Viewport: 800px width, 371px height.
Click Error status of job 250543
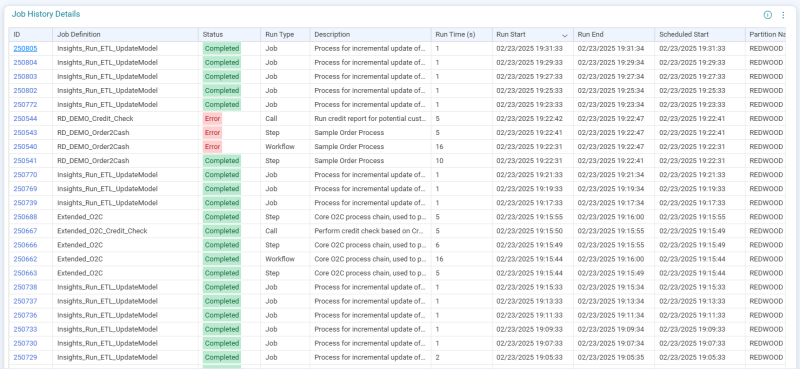(212, 133)
